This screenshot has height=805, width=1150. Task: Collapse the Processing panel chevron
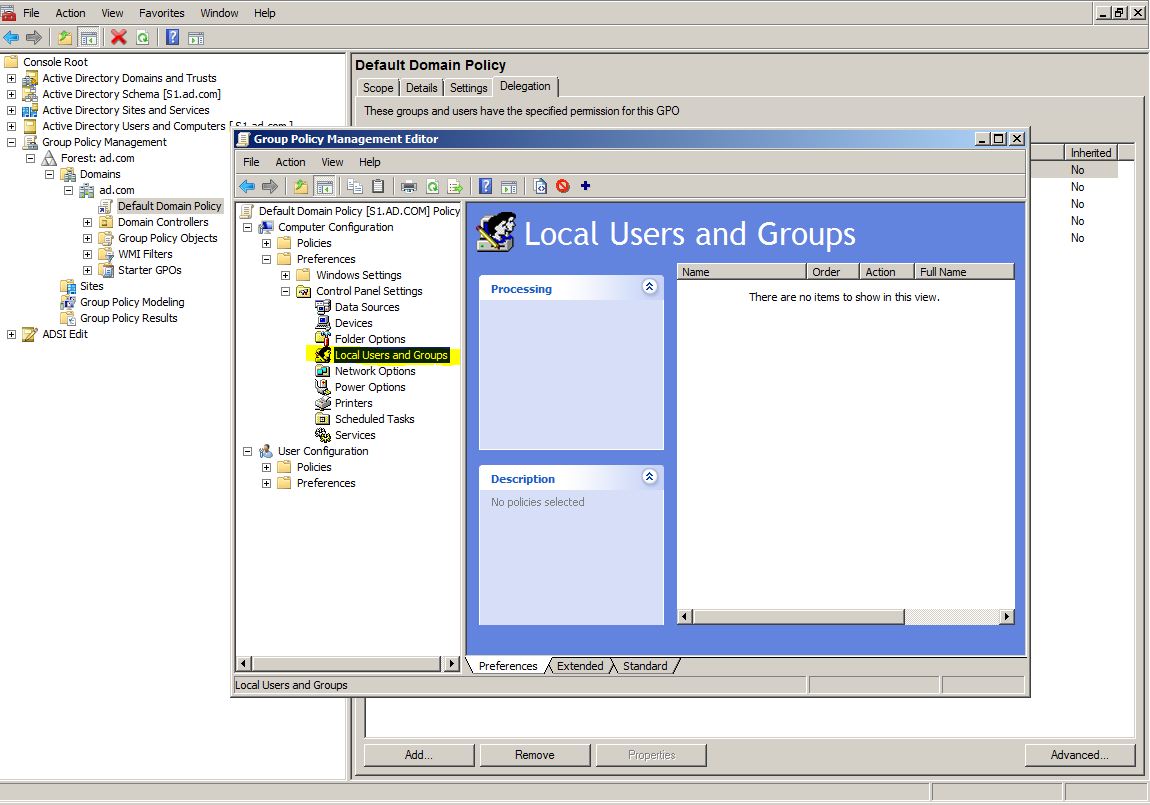point(649,287)
